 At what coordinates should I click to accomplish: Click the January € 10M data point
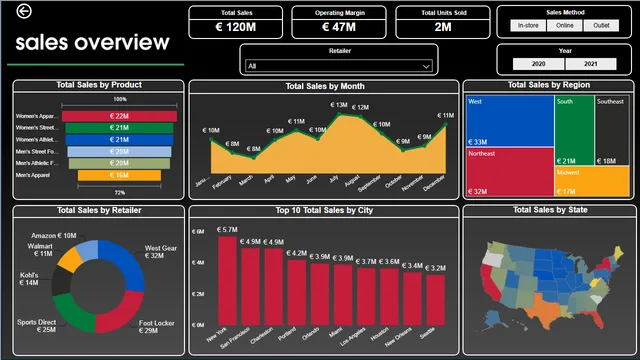211,140
